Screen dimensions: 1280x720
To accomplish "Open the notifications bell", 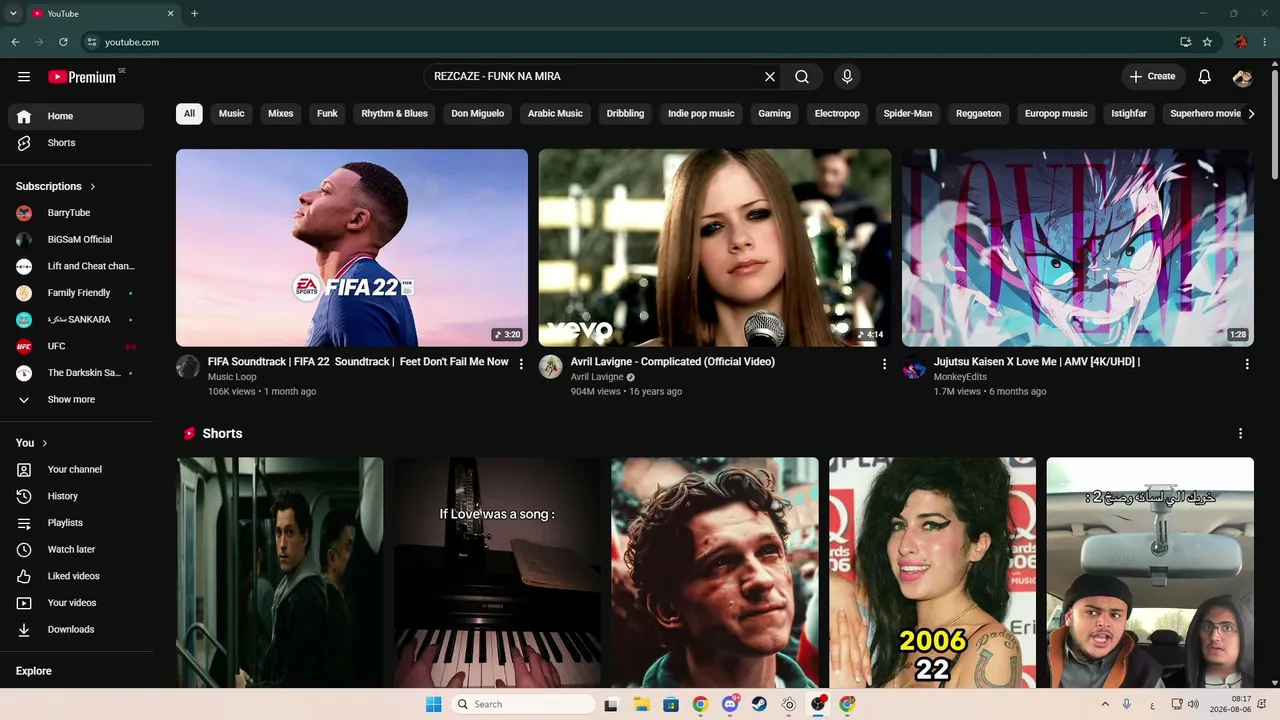I will coord(1205,77).
